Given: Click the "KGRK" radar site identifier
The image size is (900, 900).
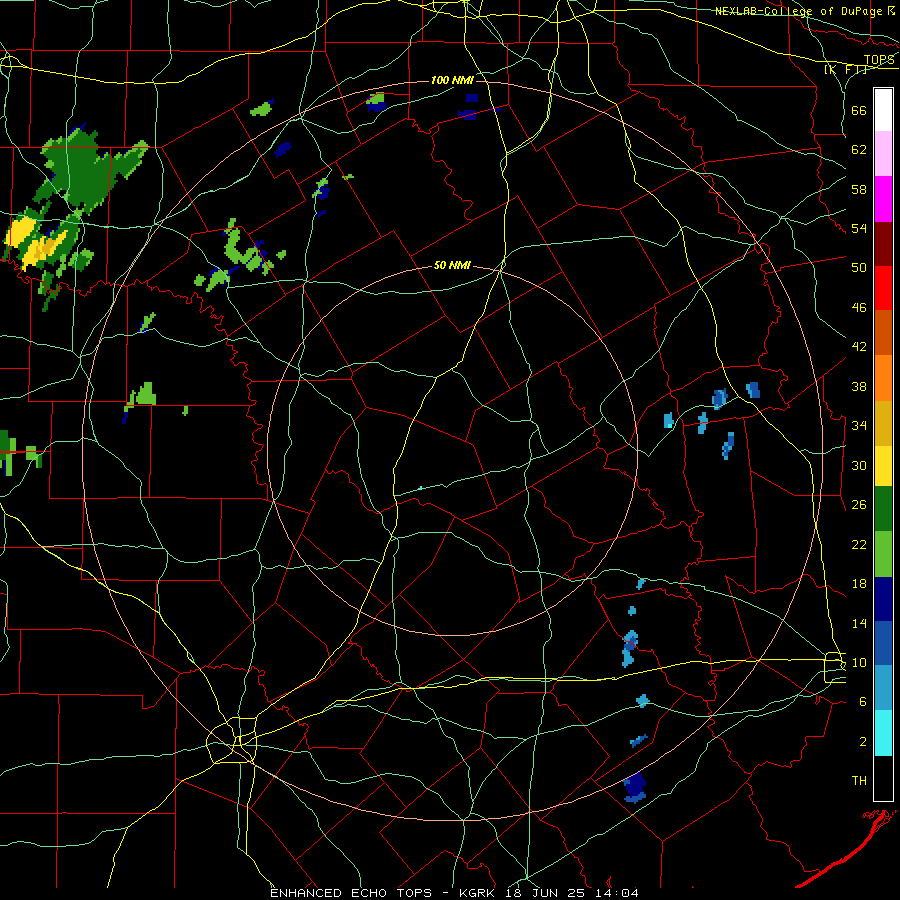Looking at the screenshot, I should (x=479, y=893).
